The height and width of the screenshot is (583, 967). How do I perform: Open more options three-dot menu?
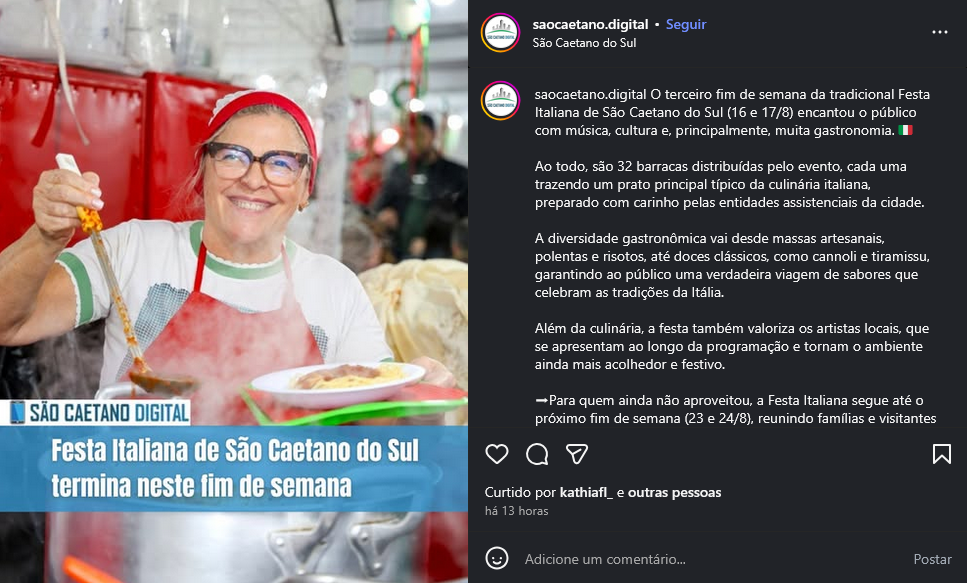click(x=939, y=32)
